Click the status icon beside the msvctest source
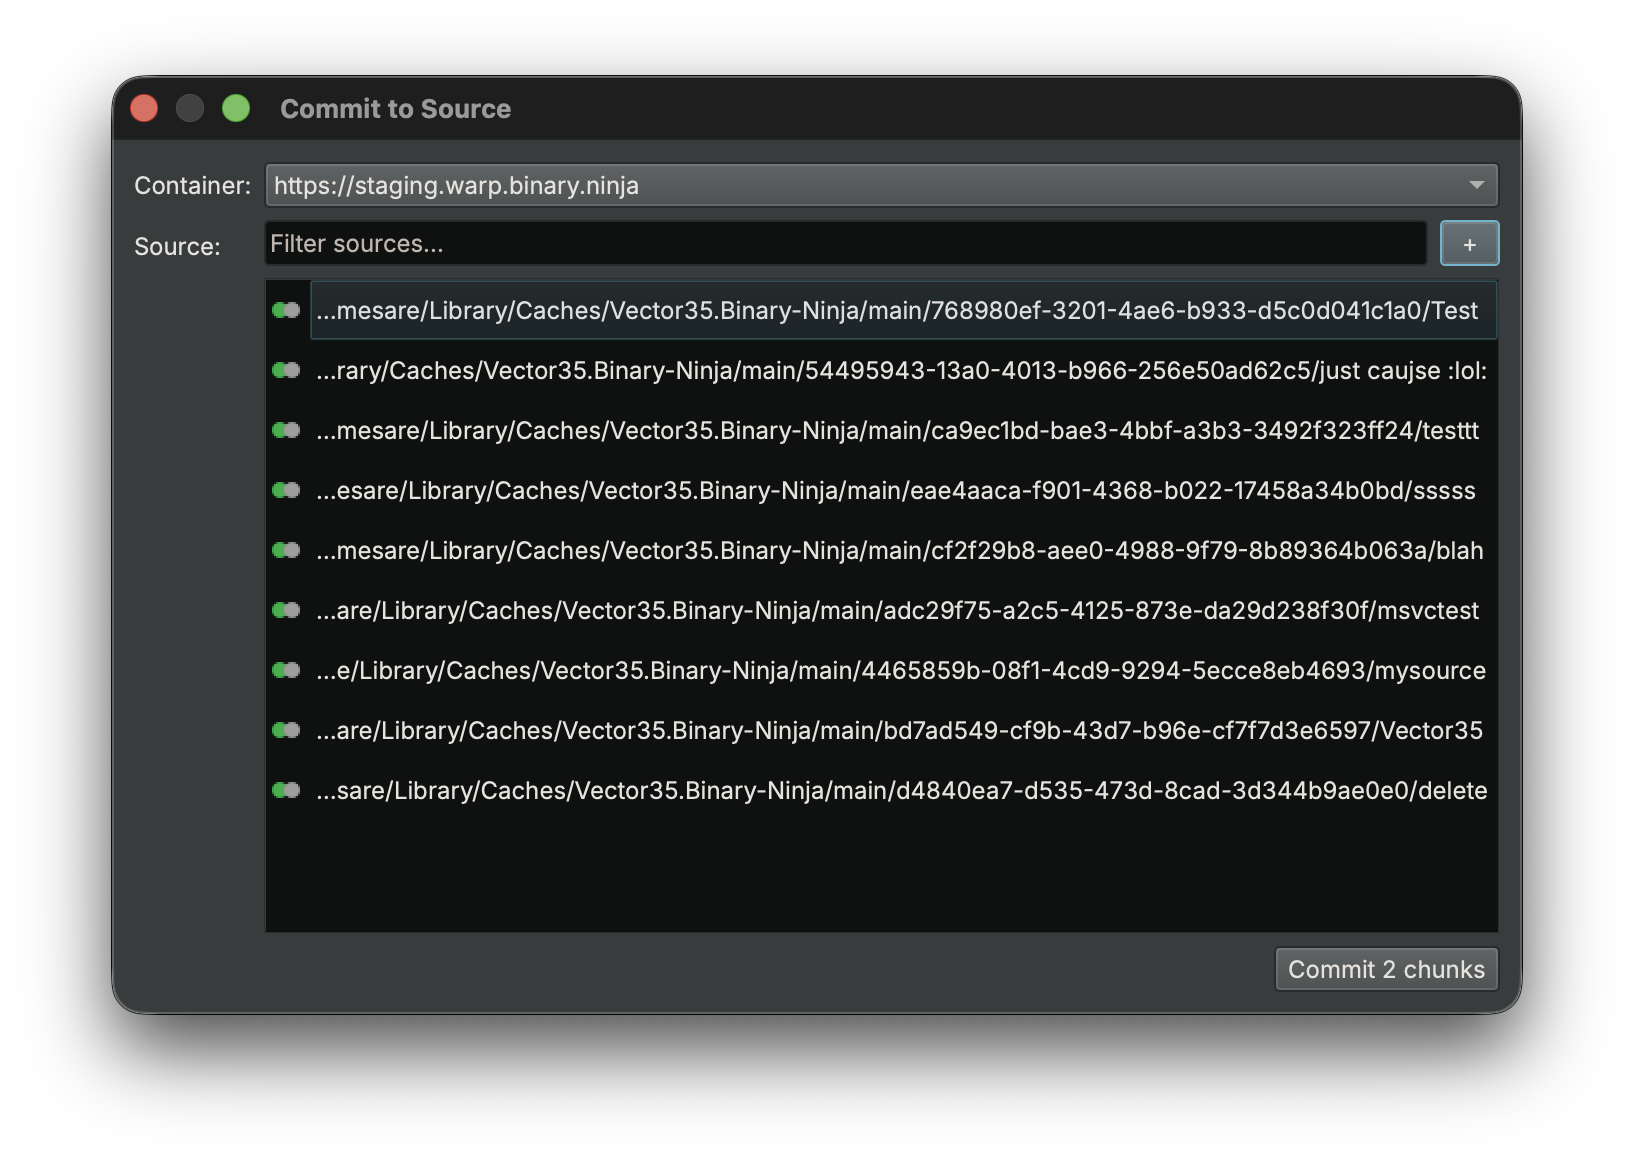 (286, 610)
